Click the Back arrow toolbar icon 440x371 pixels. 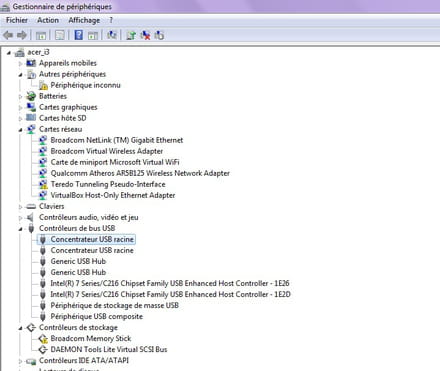pos(8,35)
